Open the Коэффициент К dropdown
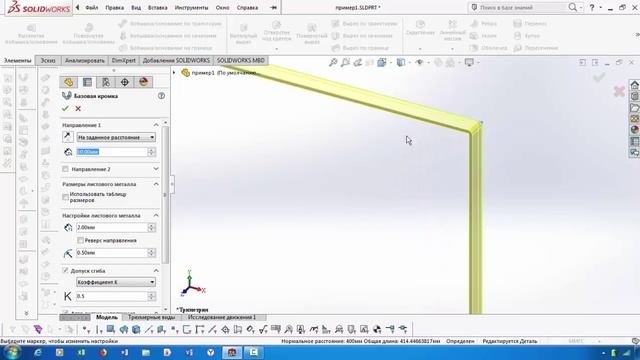 tap(116, 282)
